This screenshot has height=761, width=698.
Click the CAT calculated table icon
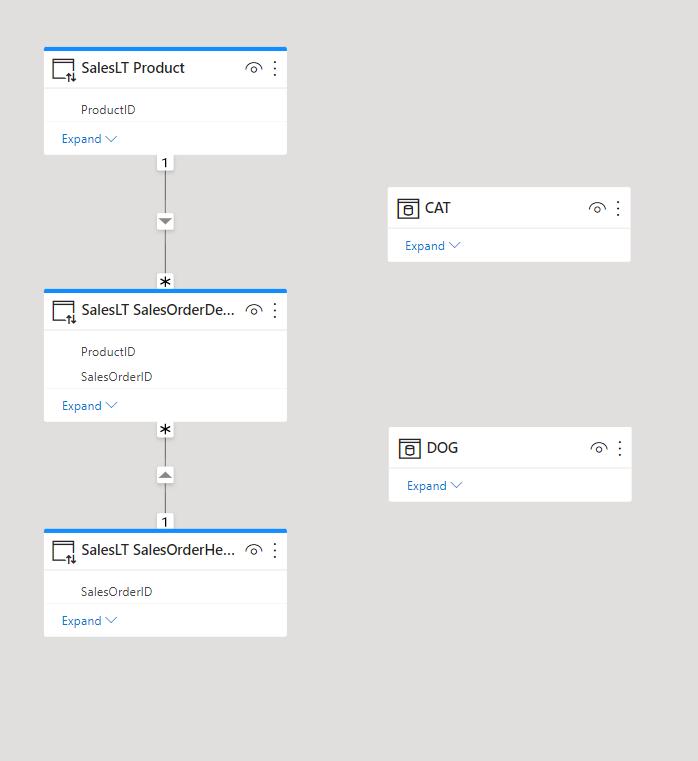408,209
